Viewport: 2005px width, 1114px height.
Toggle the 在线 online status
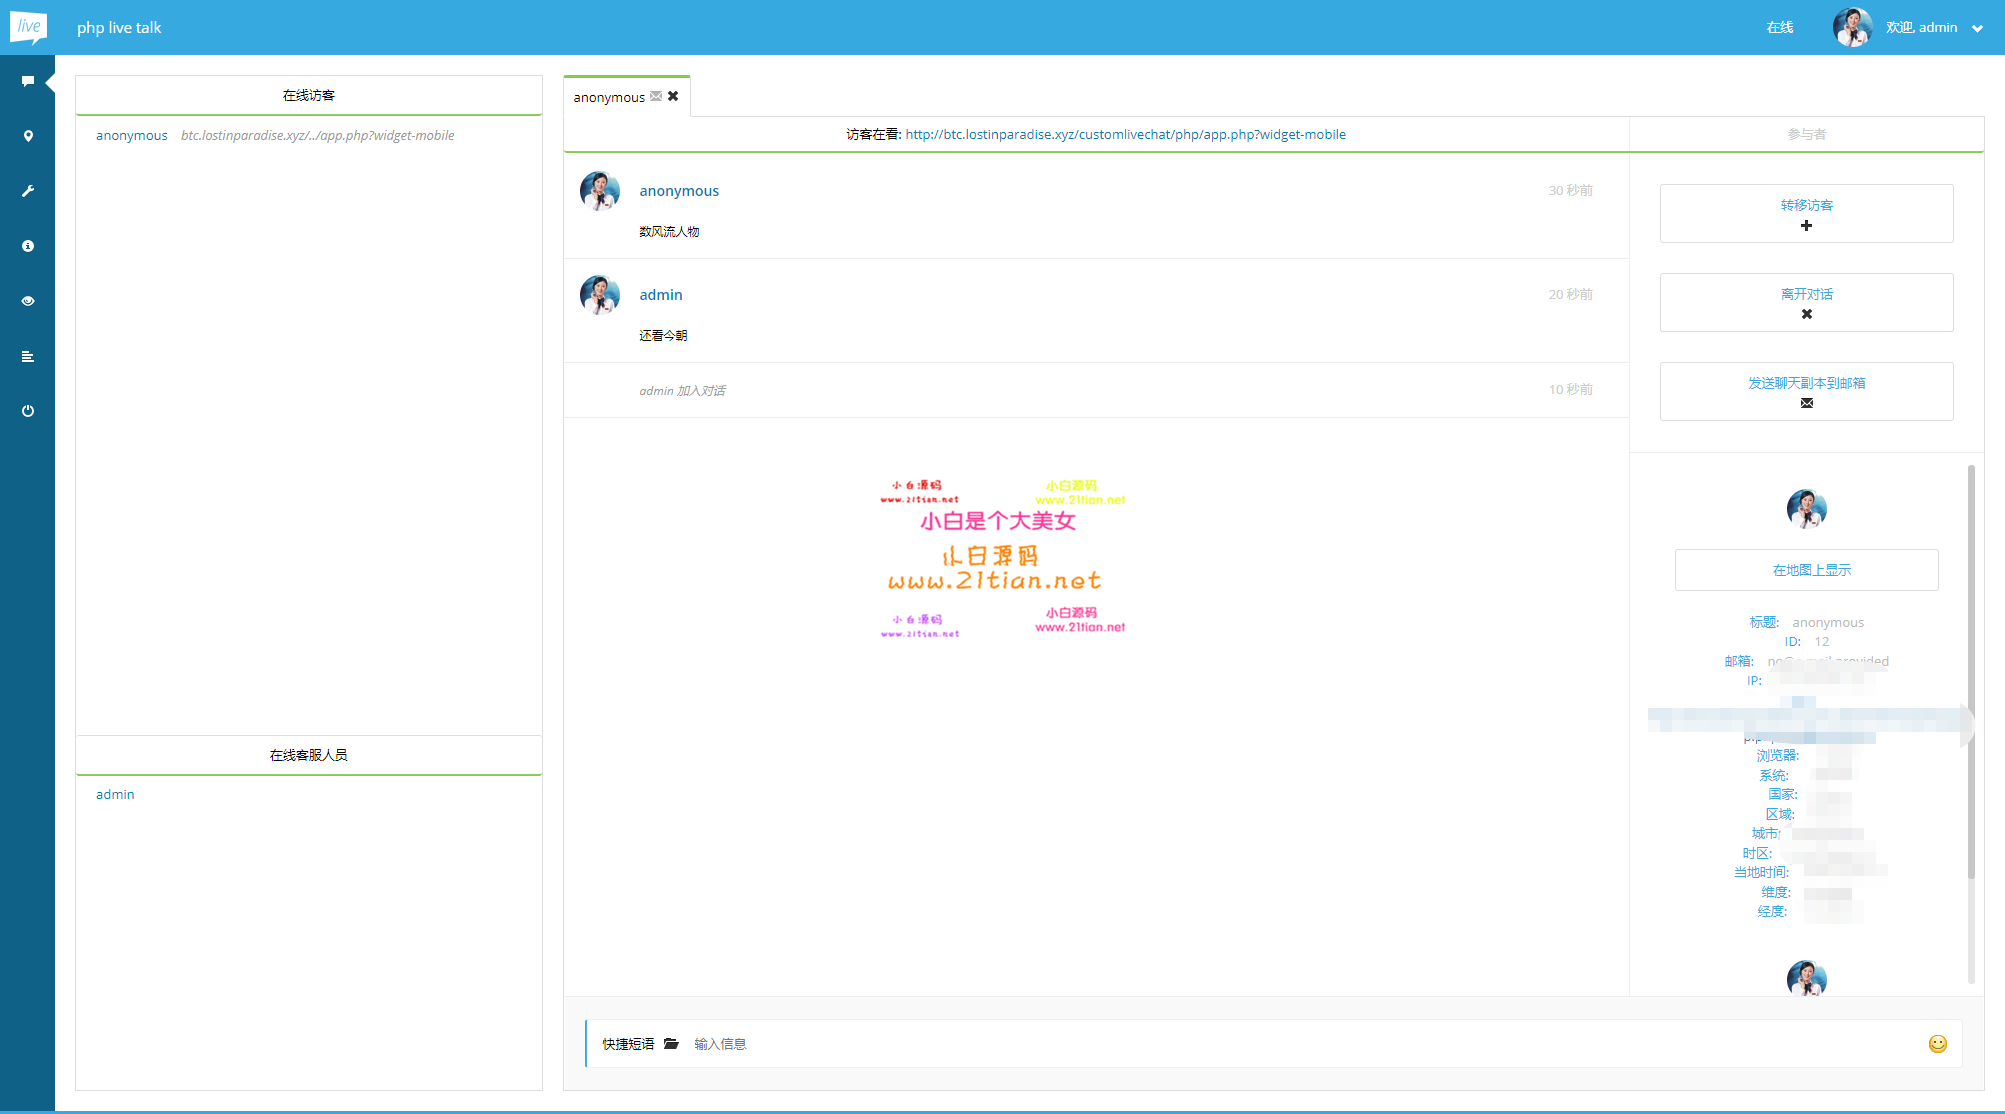tap(1779, 28)
